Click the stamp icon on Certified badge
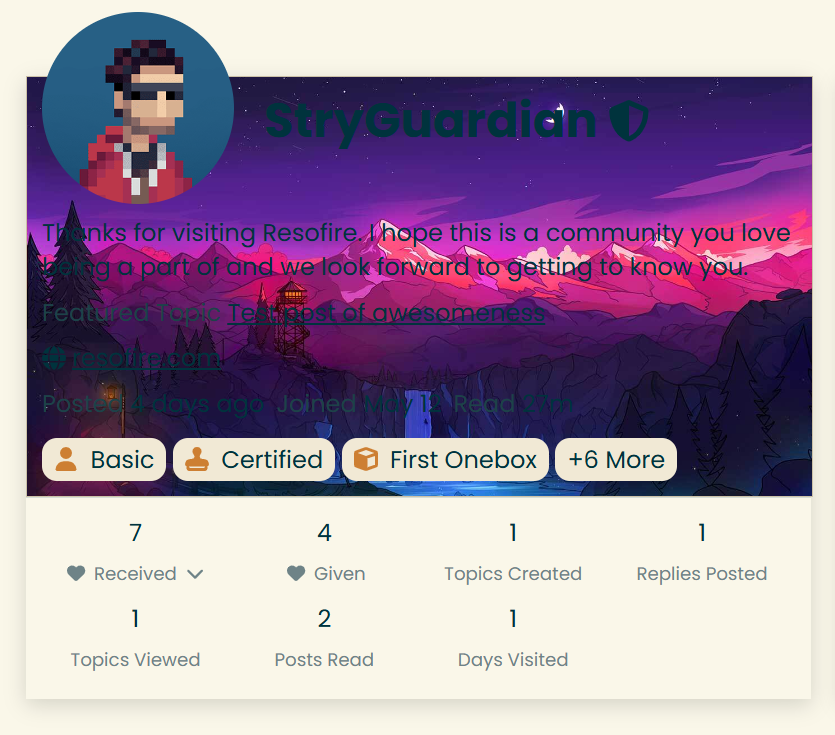Image resolution: width=835 pixels, height=735 pixels. pos(197,460)
